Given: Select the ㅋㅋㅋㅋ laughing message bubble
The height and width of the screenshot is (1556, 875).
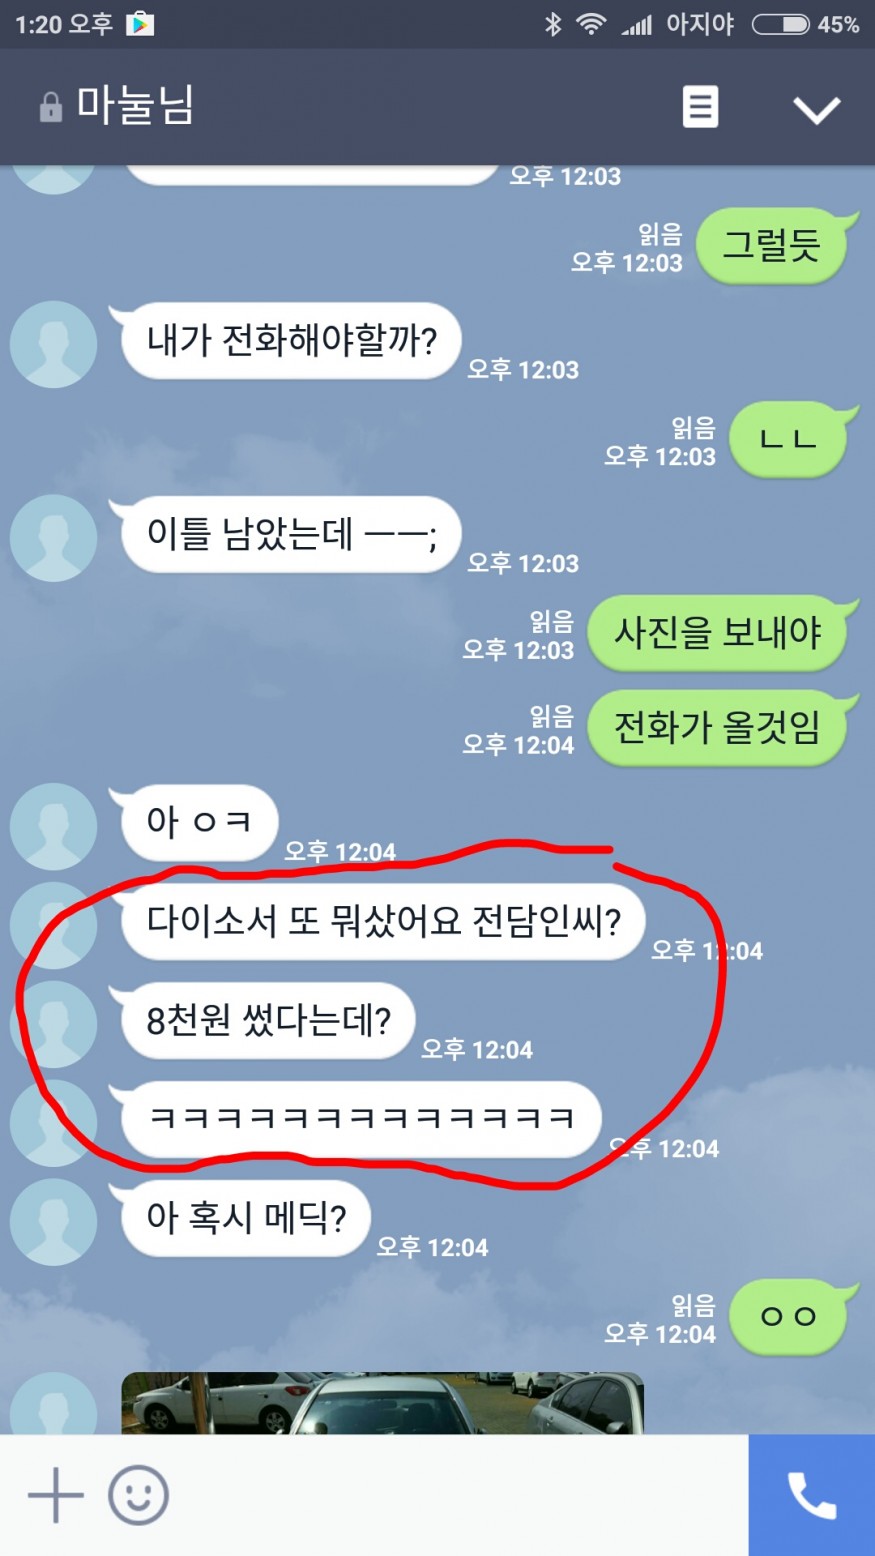Looking at the screenshot, I should pos(361,1119).
